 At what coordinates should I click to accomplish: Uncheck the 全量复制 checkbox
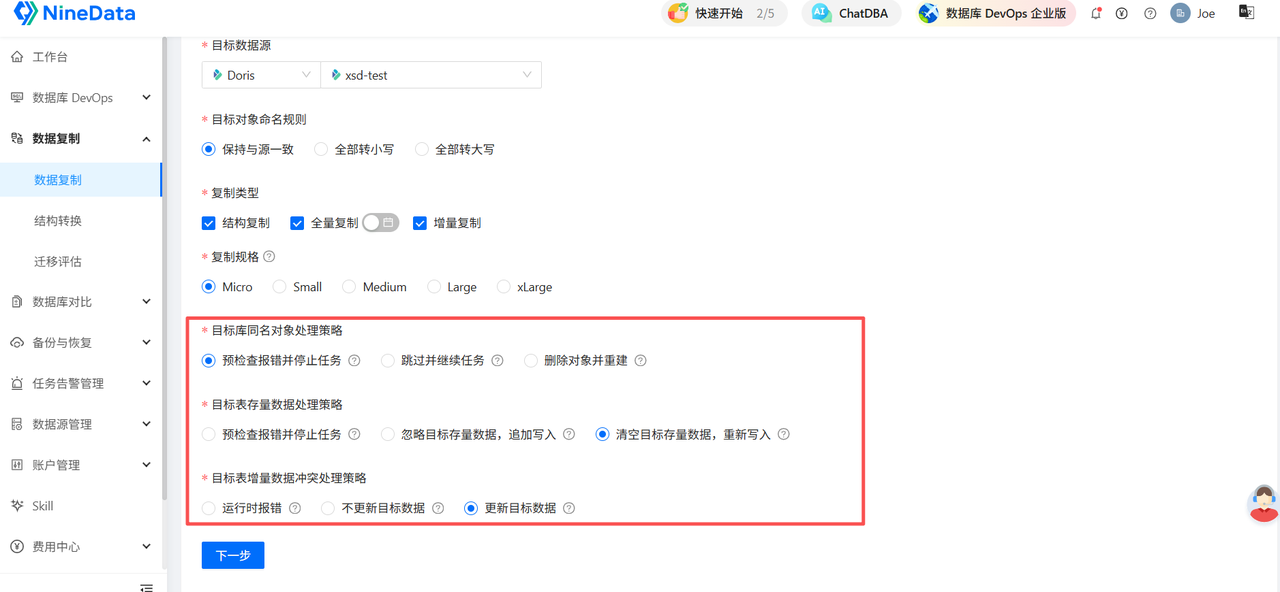297,223
